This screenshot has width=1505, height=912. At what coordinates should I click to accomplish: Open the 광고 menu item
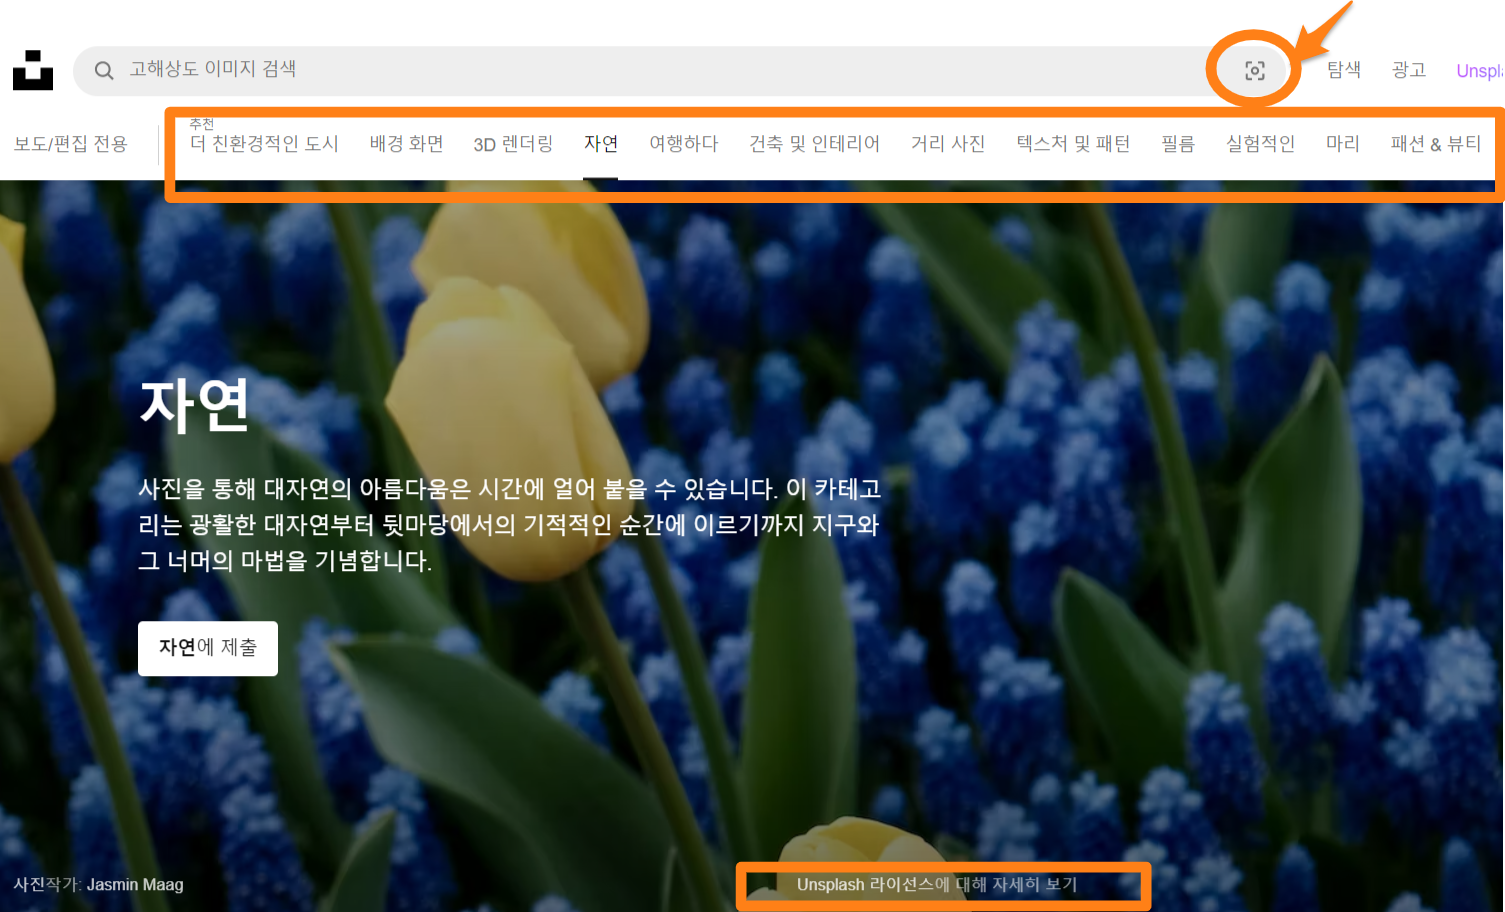pyautogui.click(x=1408, y=70)
